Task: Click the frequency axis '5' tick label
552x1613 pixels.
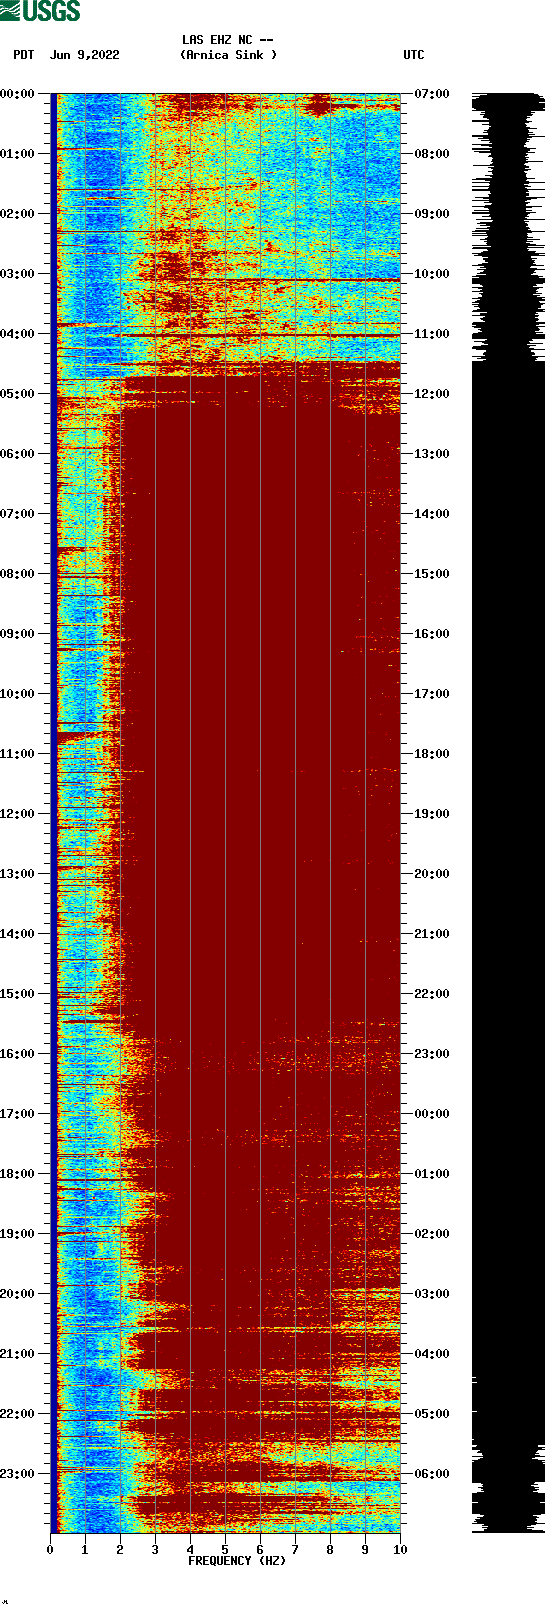Action: (x=225, y=1550)
